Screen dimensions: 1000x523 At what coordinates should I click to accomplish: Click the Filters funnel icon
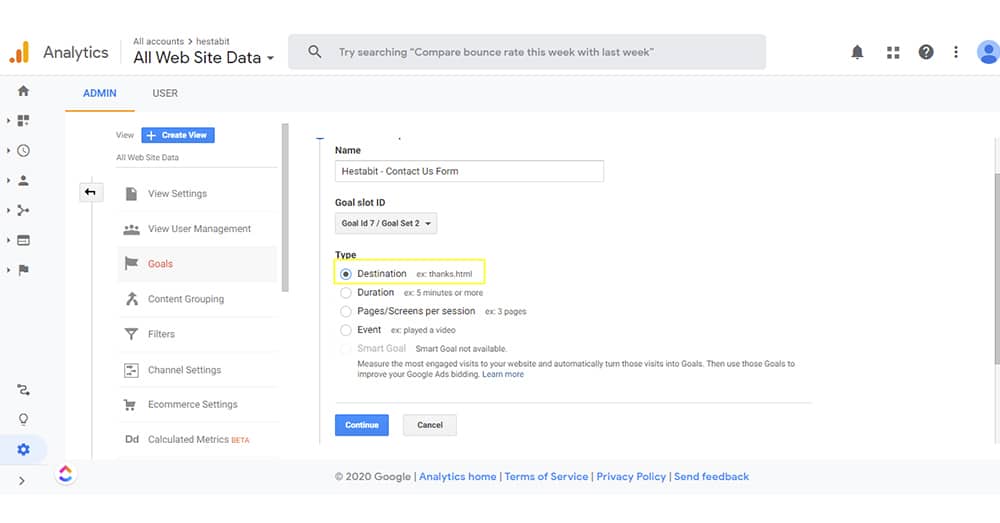tap(131, 334)
